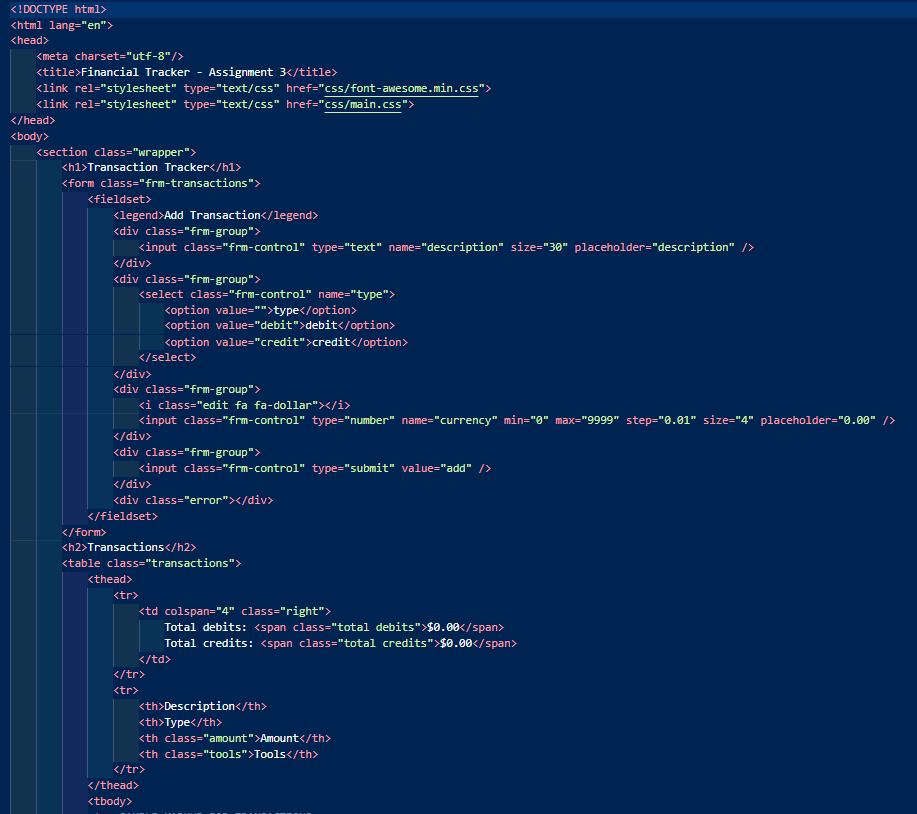Click the th class="amount" line

click(235, 739)
